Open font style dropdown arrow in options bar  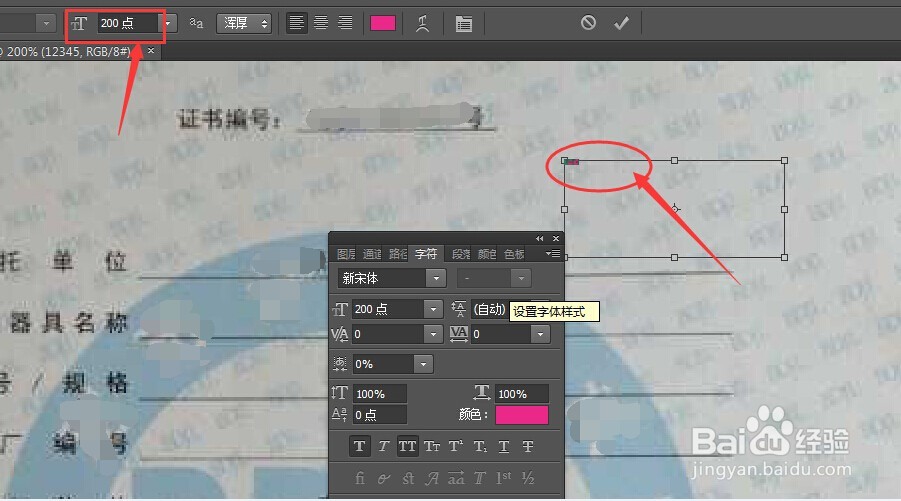point(46,23)
